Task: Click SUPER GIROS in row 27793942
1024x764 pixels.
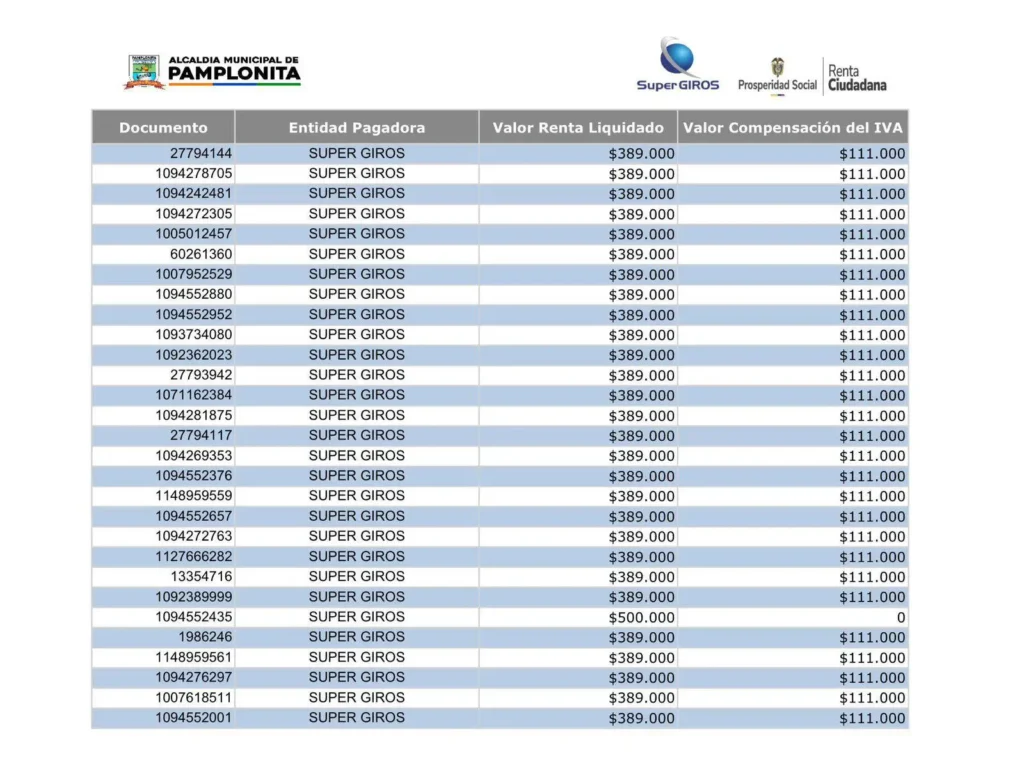Action: click(x=357, y=375)
